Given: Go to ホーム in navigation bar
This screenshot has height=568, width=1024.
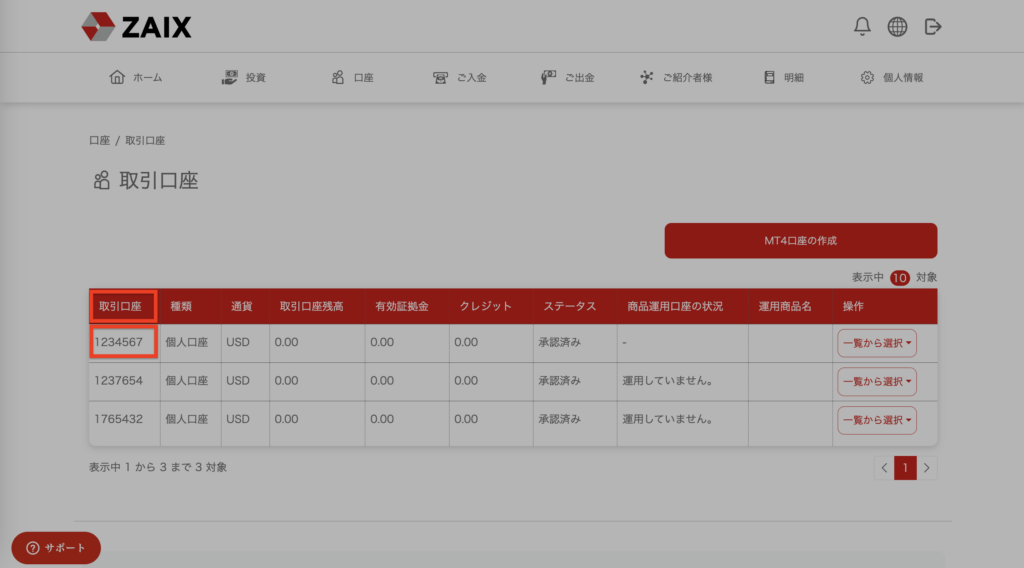Looking at the screenshot, I should pyautogui.click(x=135, y=78).
